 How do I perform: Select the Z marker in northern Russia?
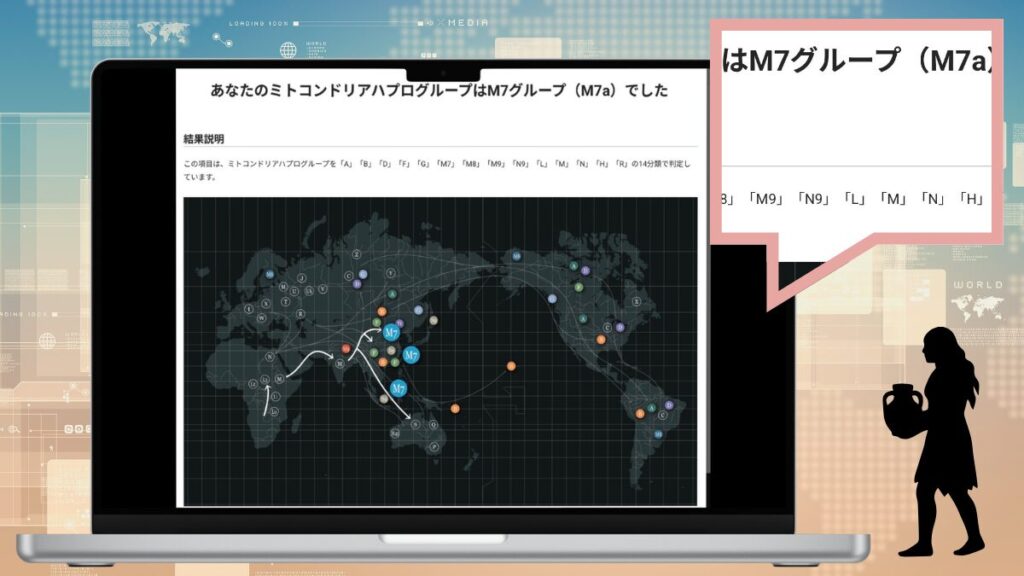[357, 254]
